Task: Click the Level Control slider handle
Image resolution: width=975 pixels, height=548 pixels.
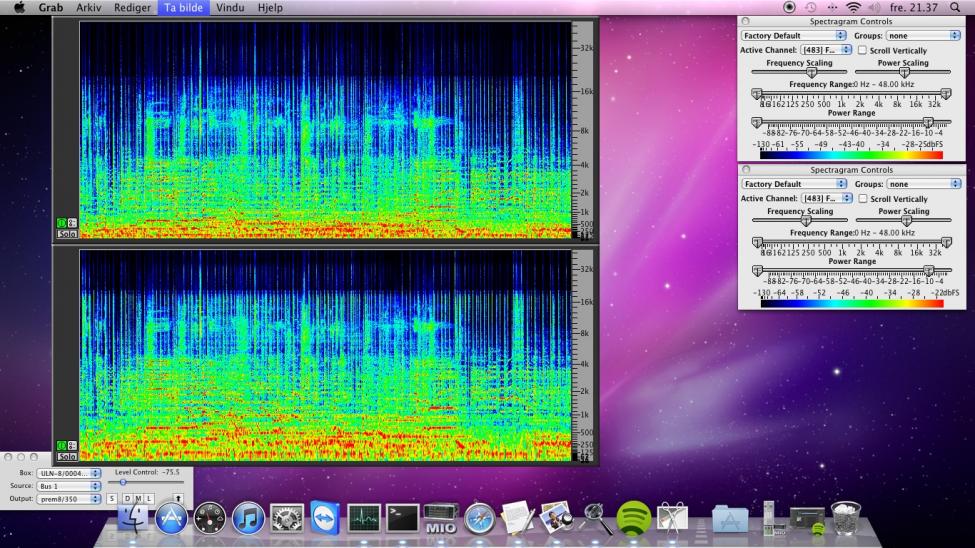Action: [x=123, y=483]
